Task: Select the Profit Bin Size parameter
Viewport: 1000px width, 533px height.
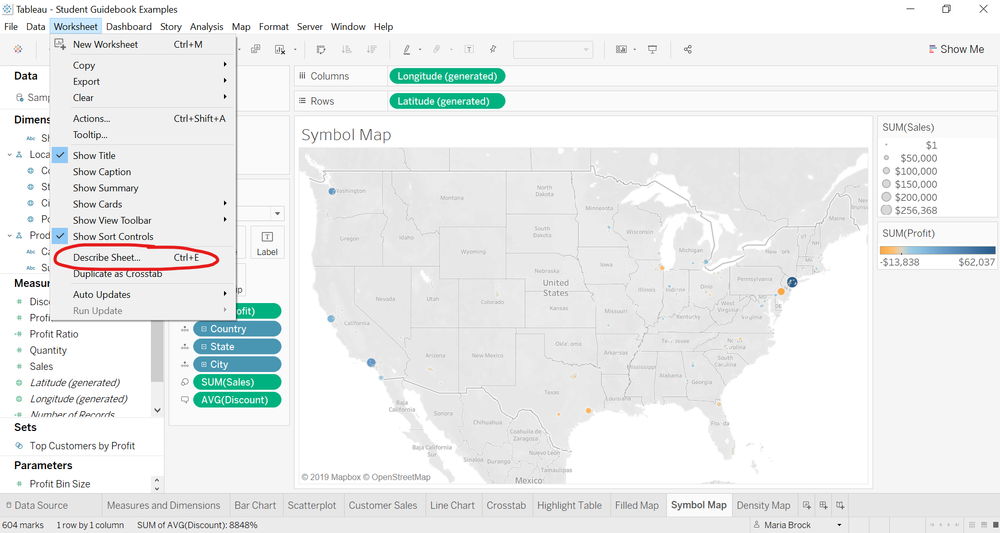Action: tap(60, 484)
